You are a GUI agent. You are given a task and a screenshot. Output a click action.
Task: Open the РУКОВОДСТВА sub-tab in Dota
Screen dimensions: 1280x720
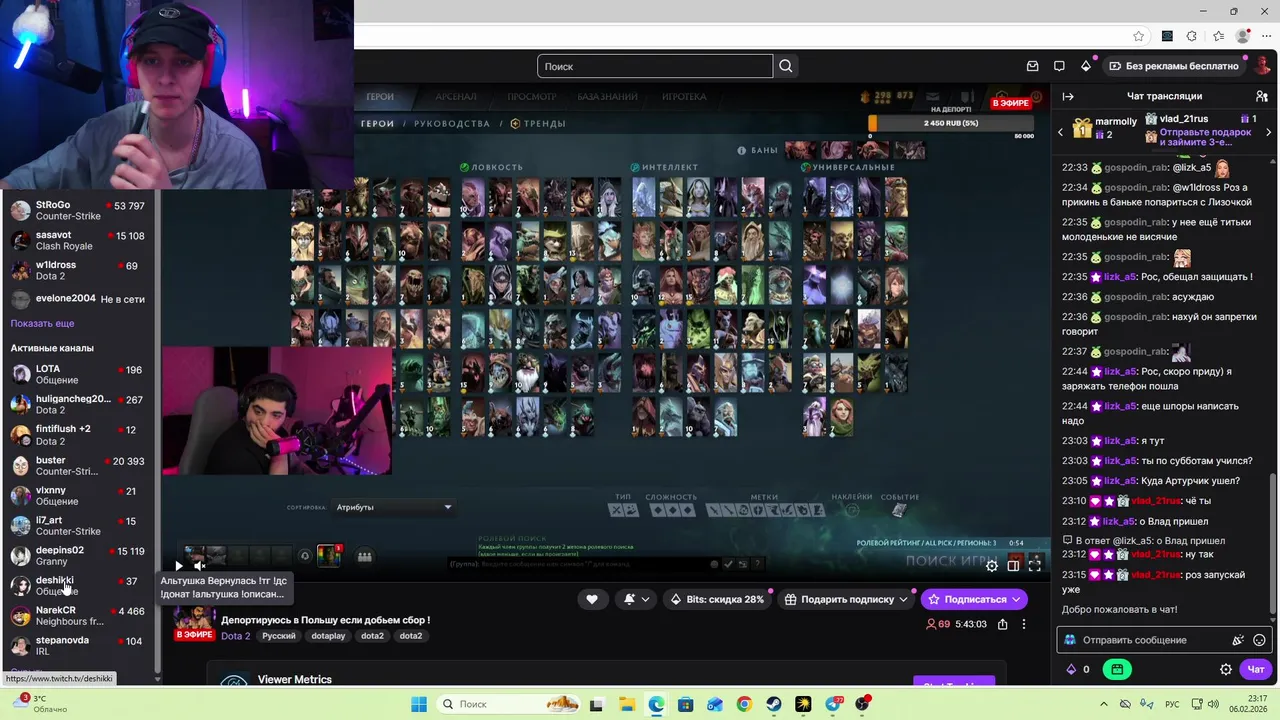pyautogui.click(x=452, y=124)
